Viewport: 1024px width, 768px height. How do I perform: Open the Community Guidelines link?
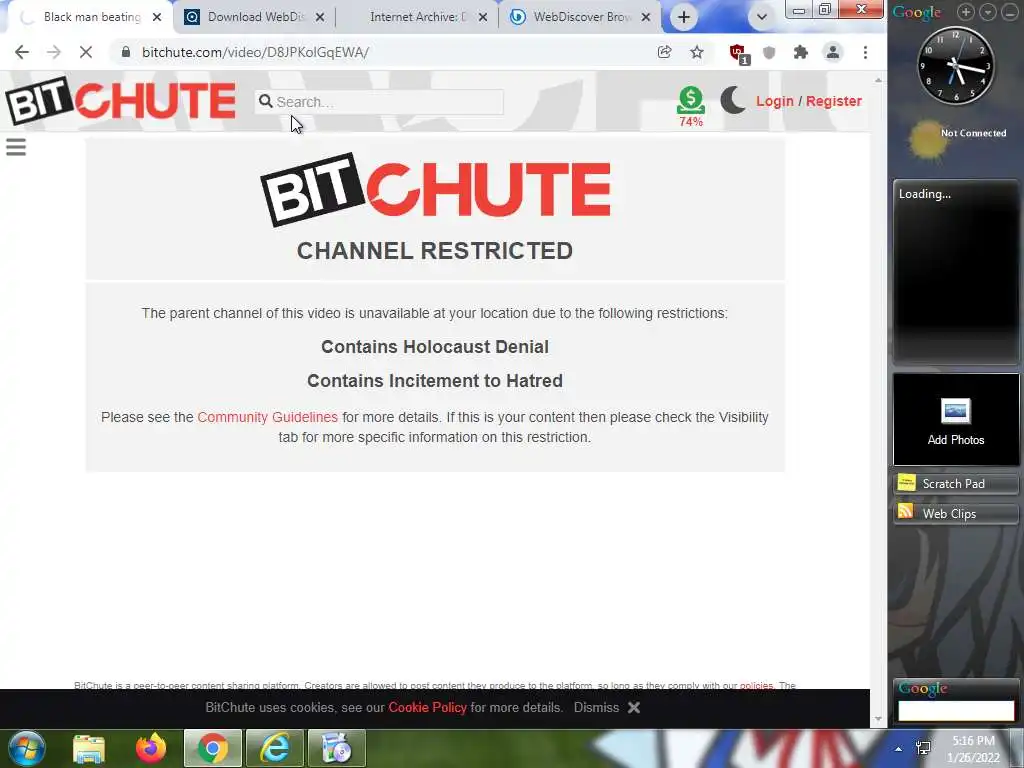[268, 417]
